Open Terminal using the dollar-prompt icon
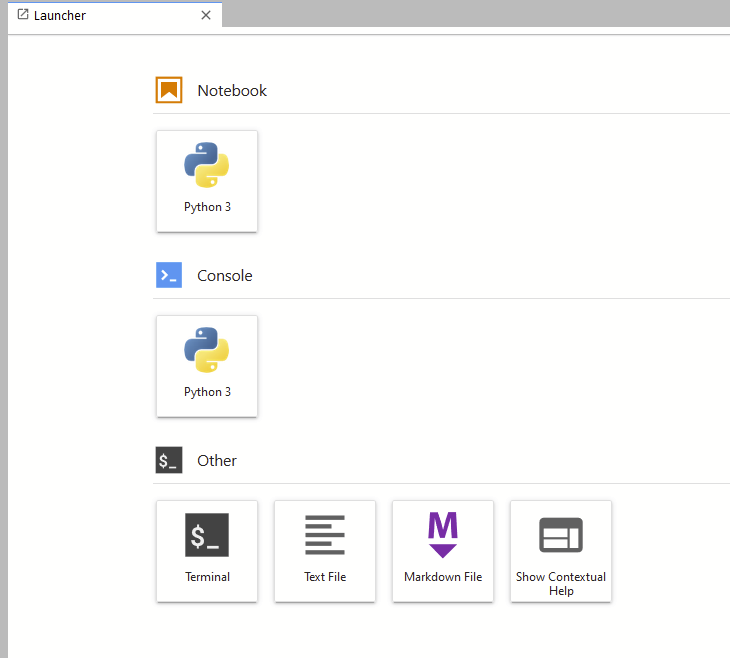Image resolution: width=730 pixels, height=658 pixels. pyautogui.click(x=207, y=535)
